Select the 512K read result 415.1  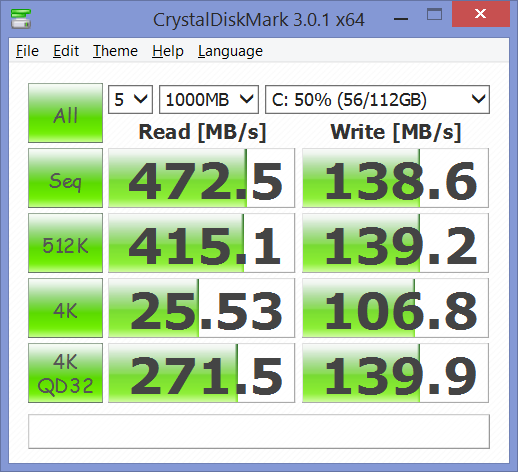(x=201, y=243)
